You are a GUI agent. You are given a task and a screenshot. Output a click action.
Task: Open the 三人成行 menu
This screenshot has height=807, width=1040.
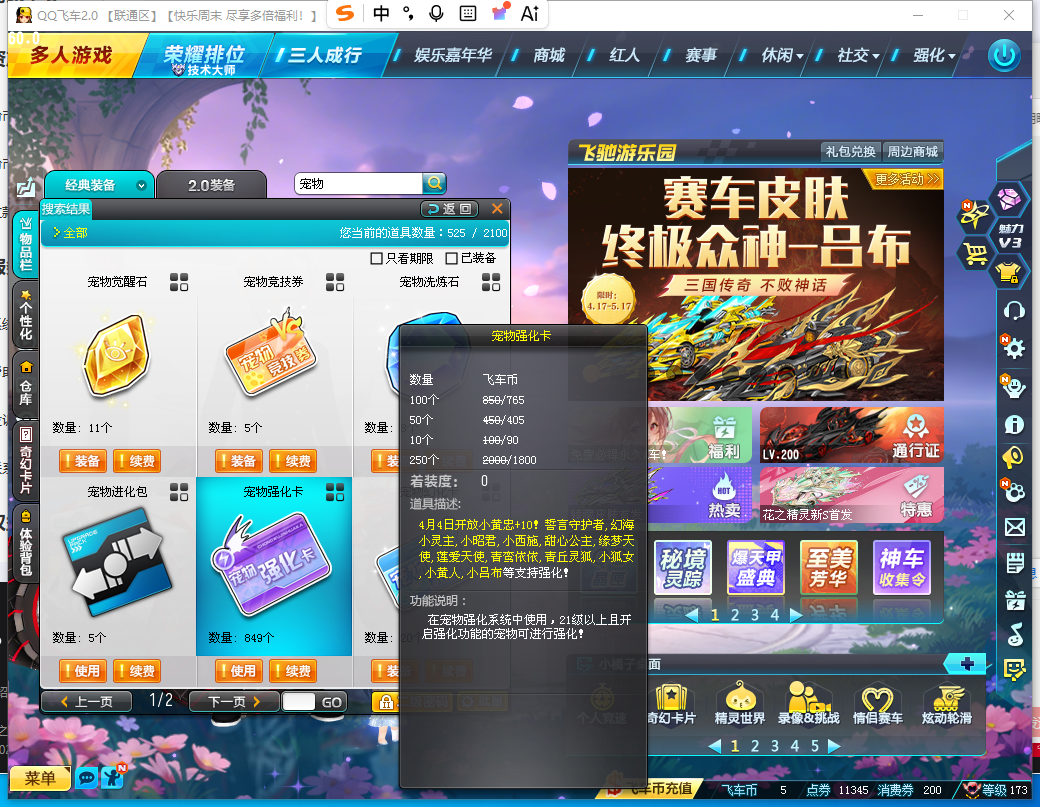tap(325, 55)
